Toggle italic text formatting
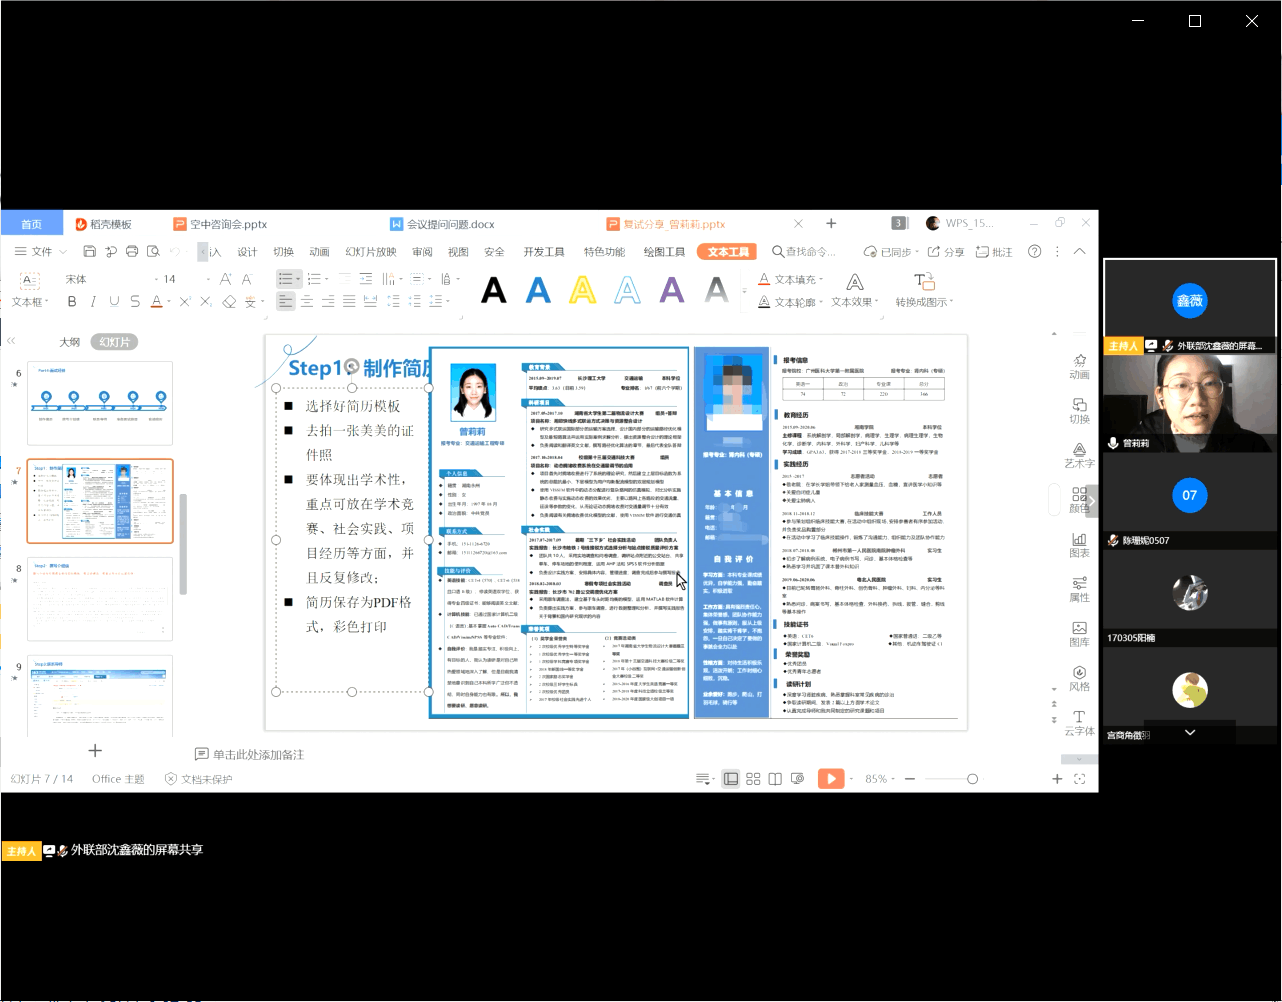The image size is (1282, 1002). [x=93, y=301]
